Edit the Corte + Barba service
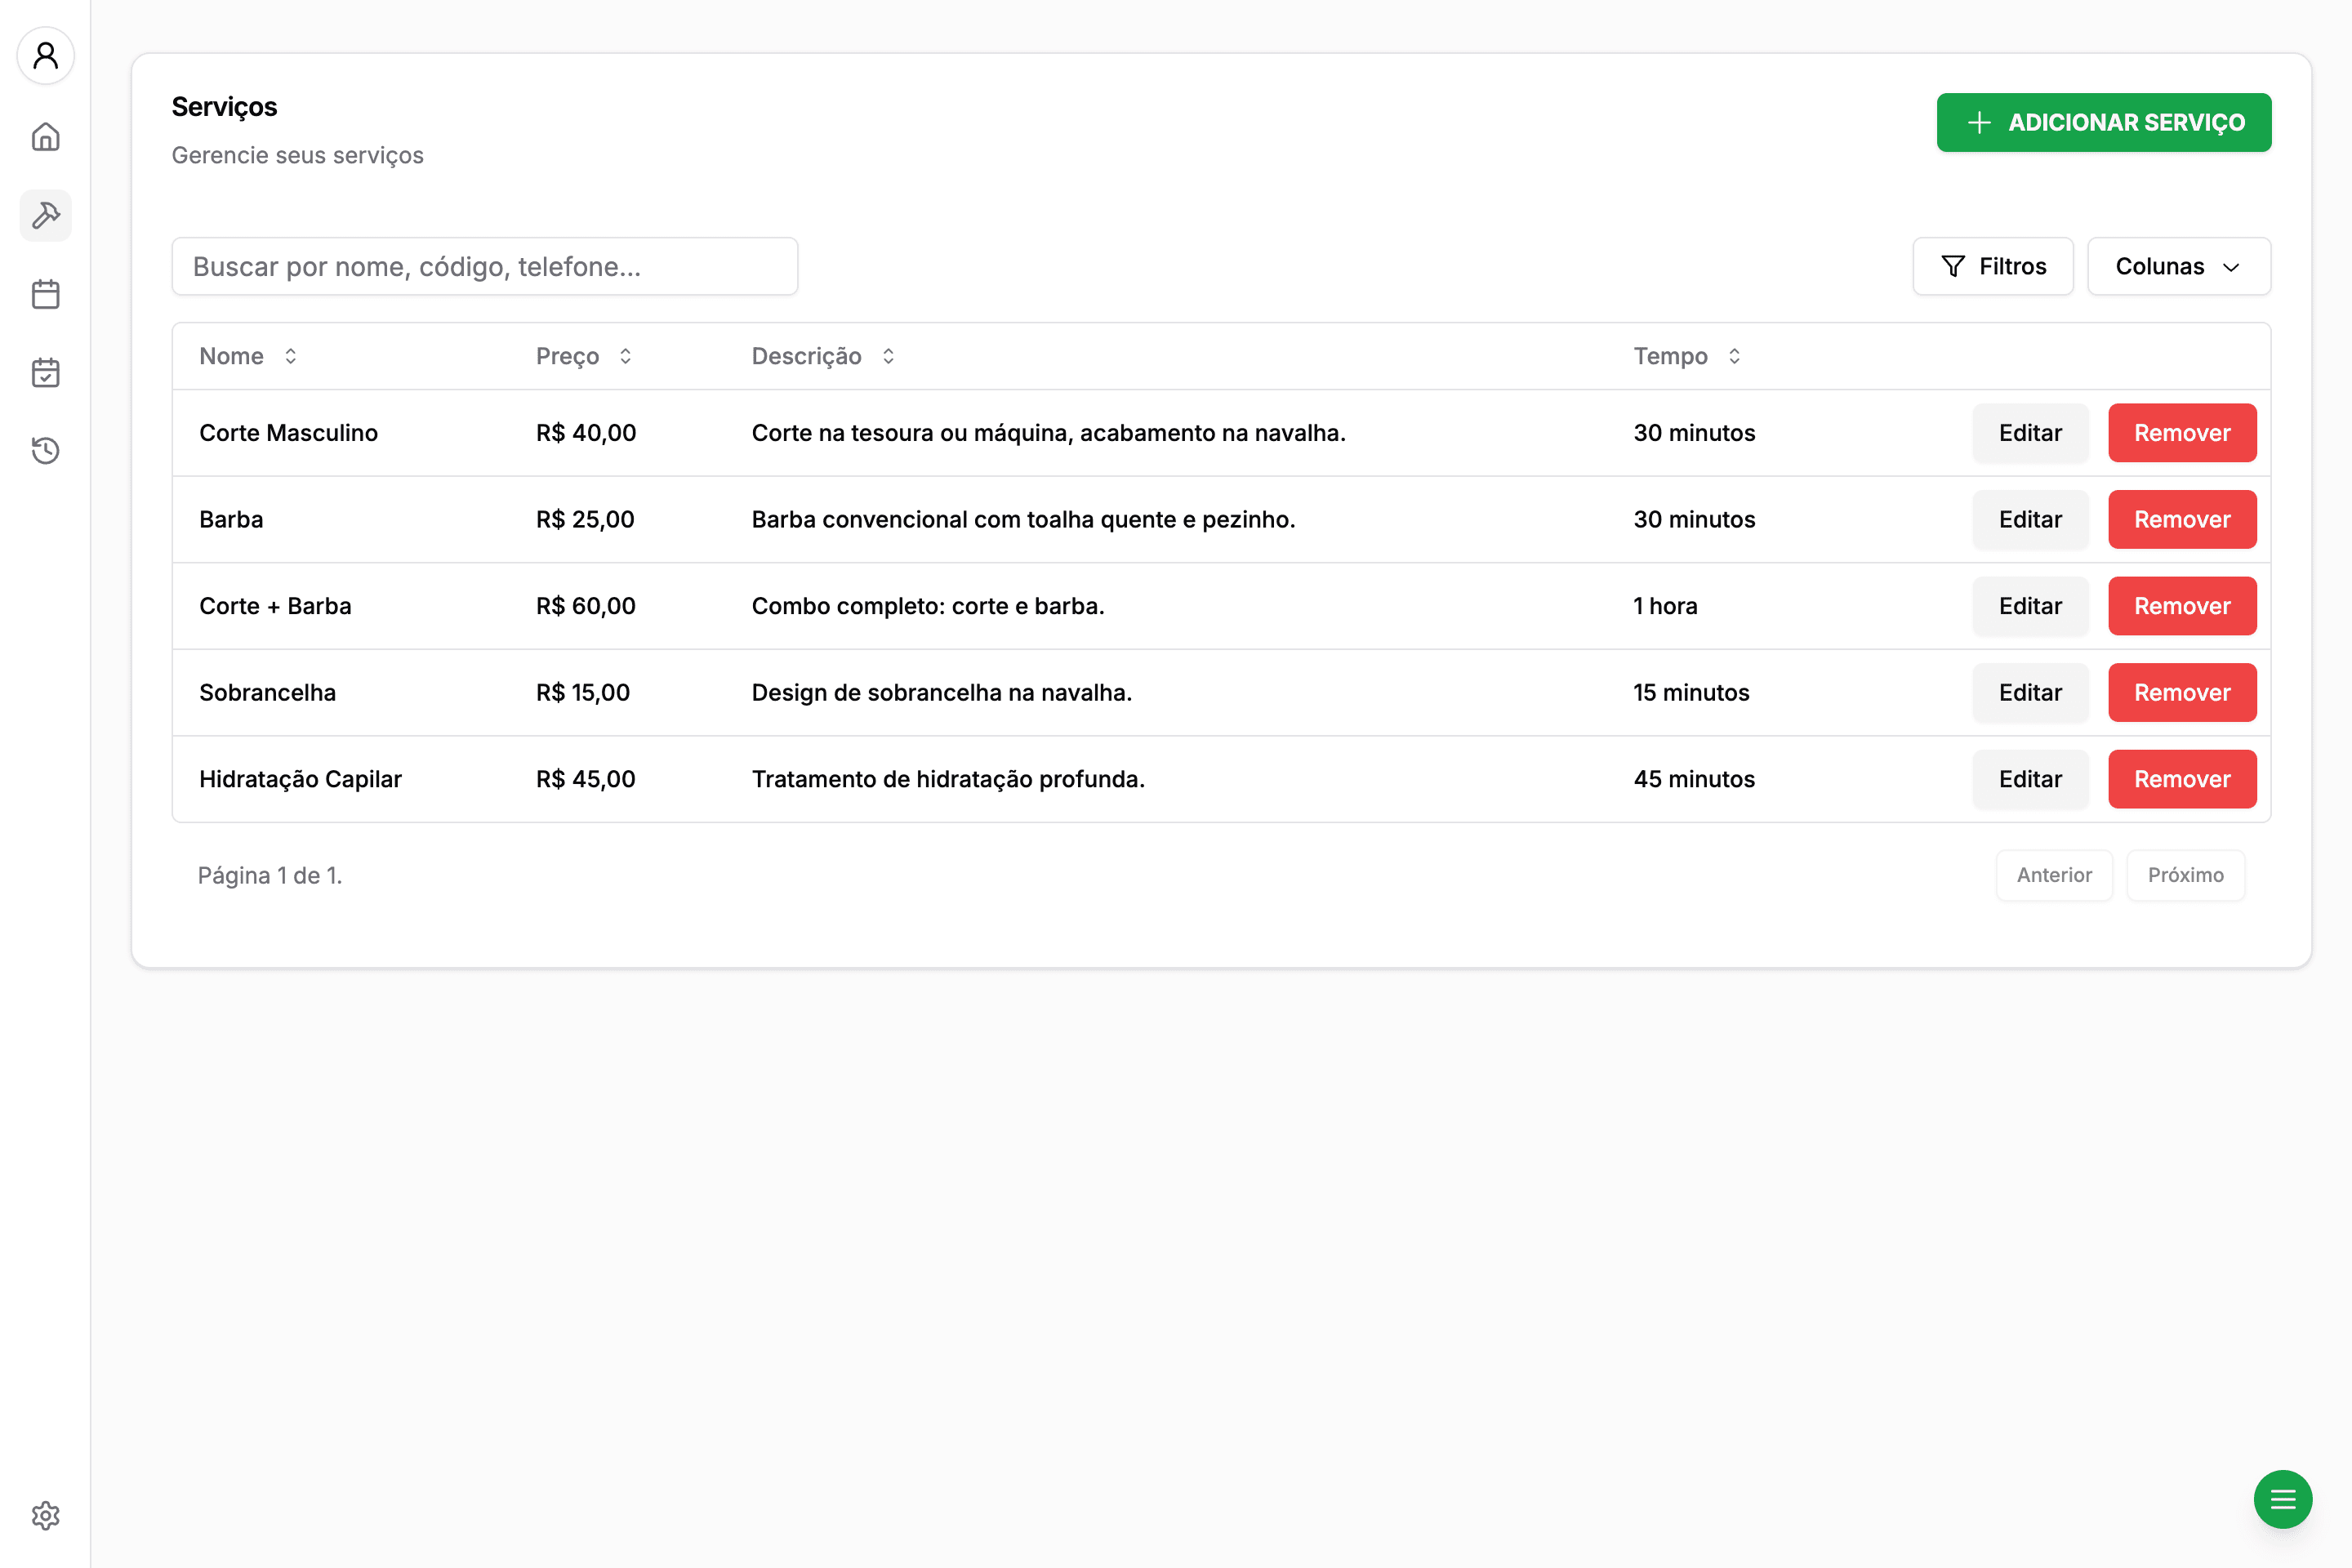 (2030, 606)
